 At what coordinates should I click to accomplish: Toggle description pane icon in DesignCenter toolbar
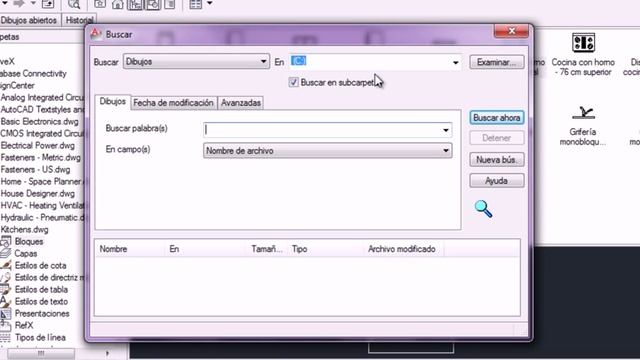click(170, 4)
